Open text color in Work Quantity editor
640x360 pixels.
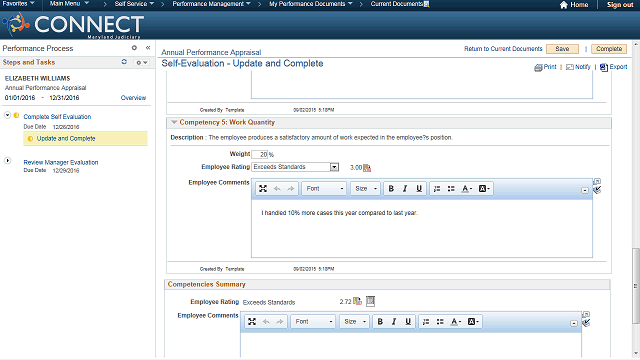tap(467, 189)
